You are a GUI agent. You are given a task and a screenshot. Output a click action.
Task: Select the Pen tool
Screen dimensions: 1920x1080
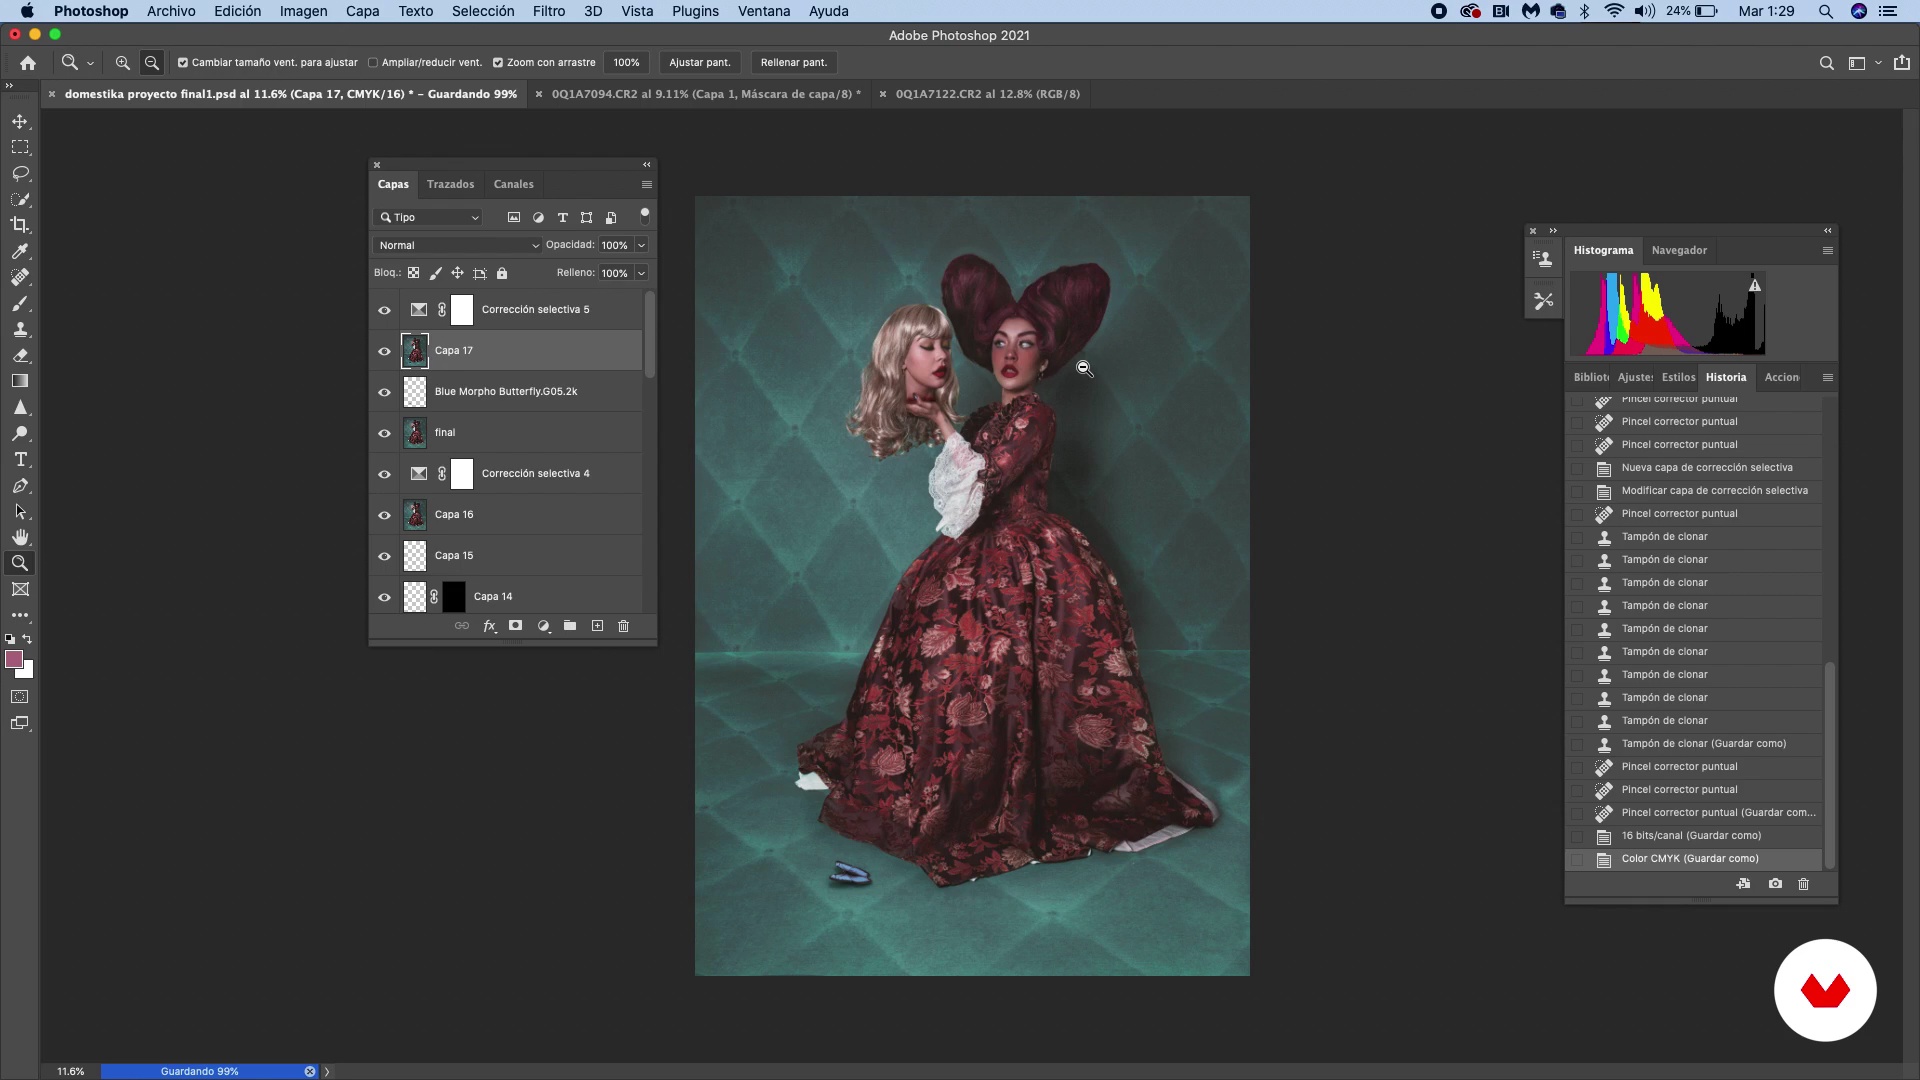pos(20,485)
